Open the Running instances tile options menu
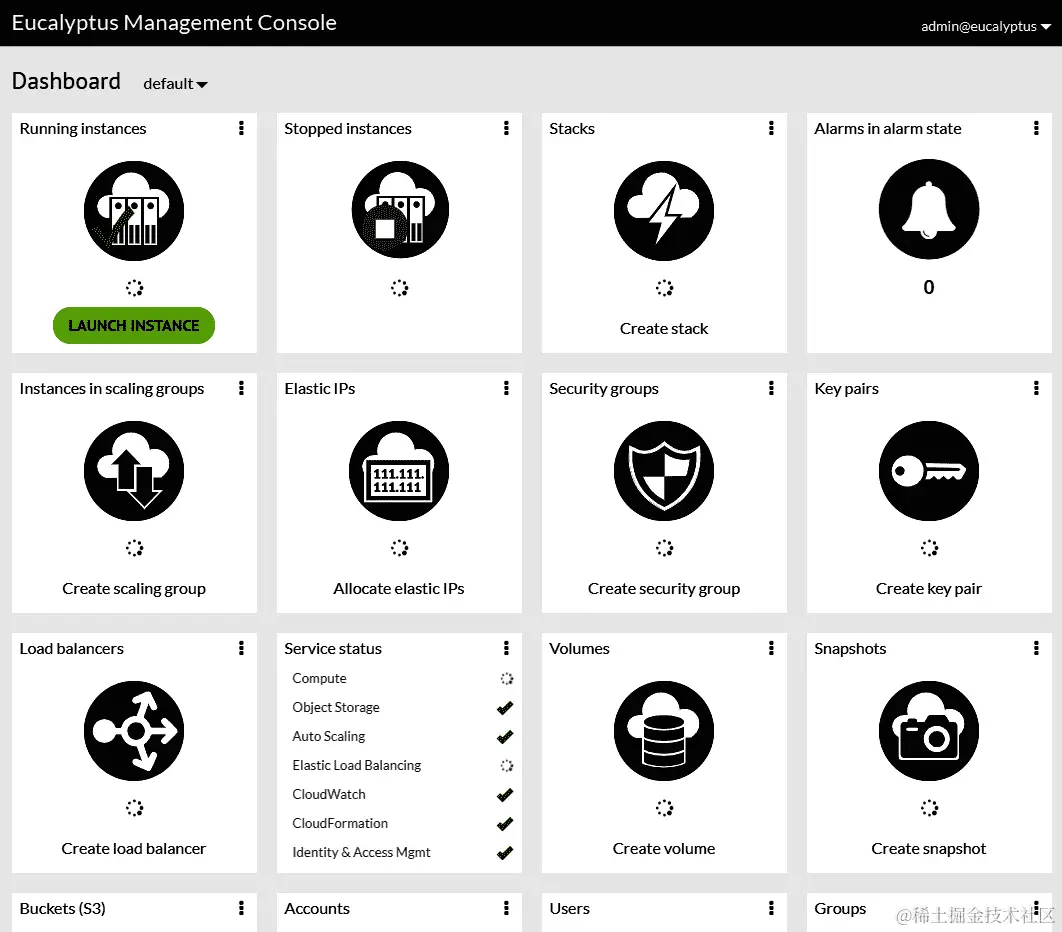1062x932 pixels. click(241, 128)
